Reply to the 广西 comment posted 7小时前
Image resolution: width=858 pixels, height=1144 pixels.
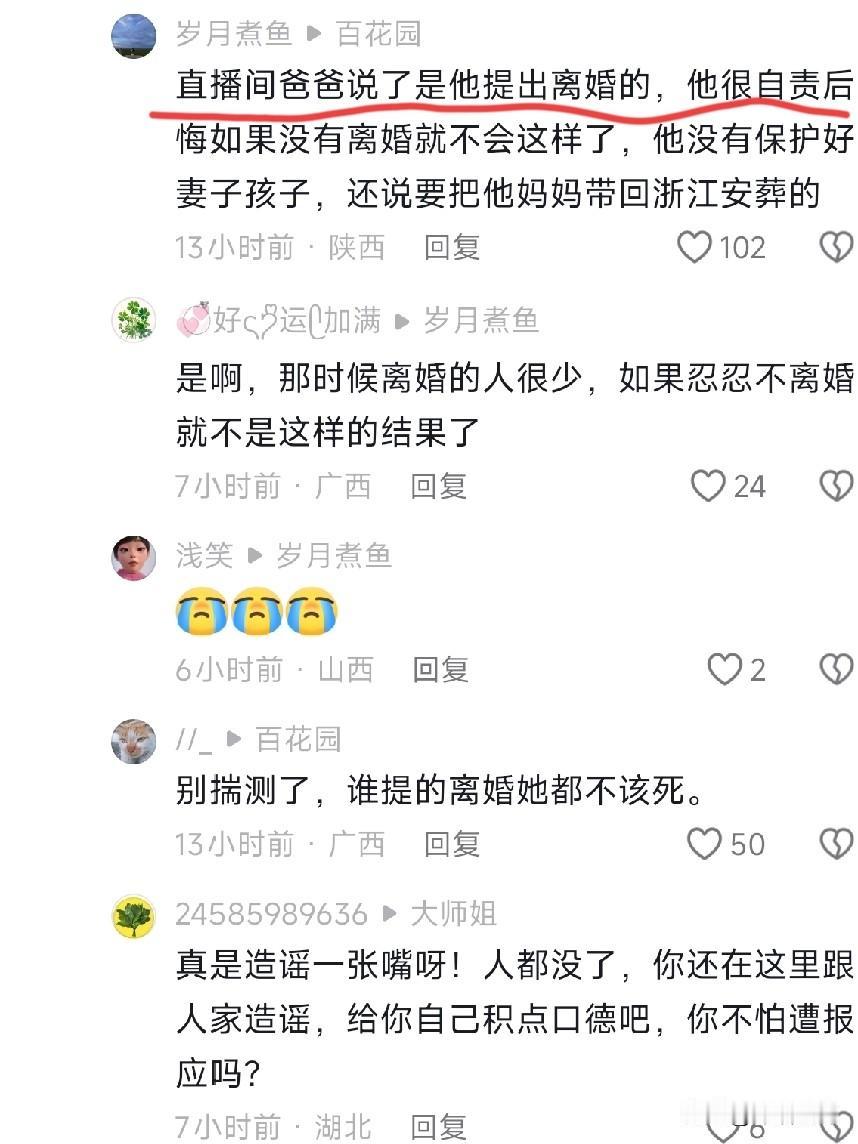(438, 486)
